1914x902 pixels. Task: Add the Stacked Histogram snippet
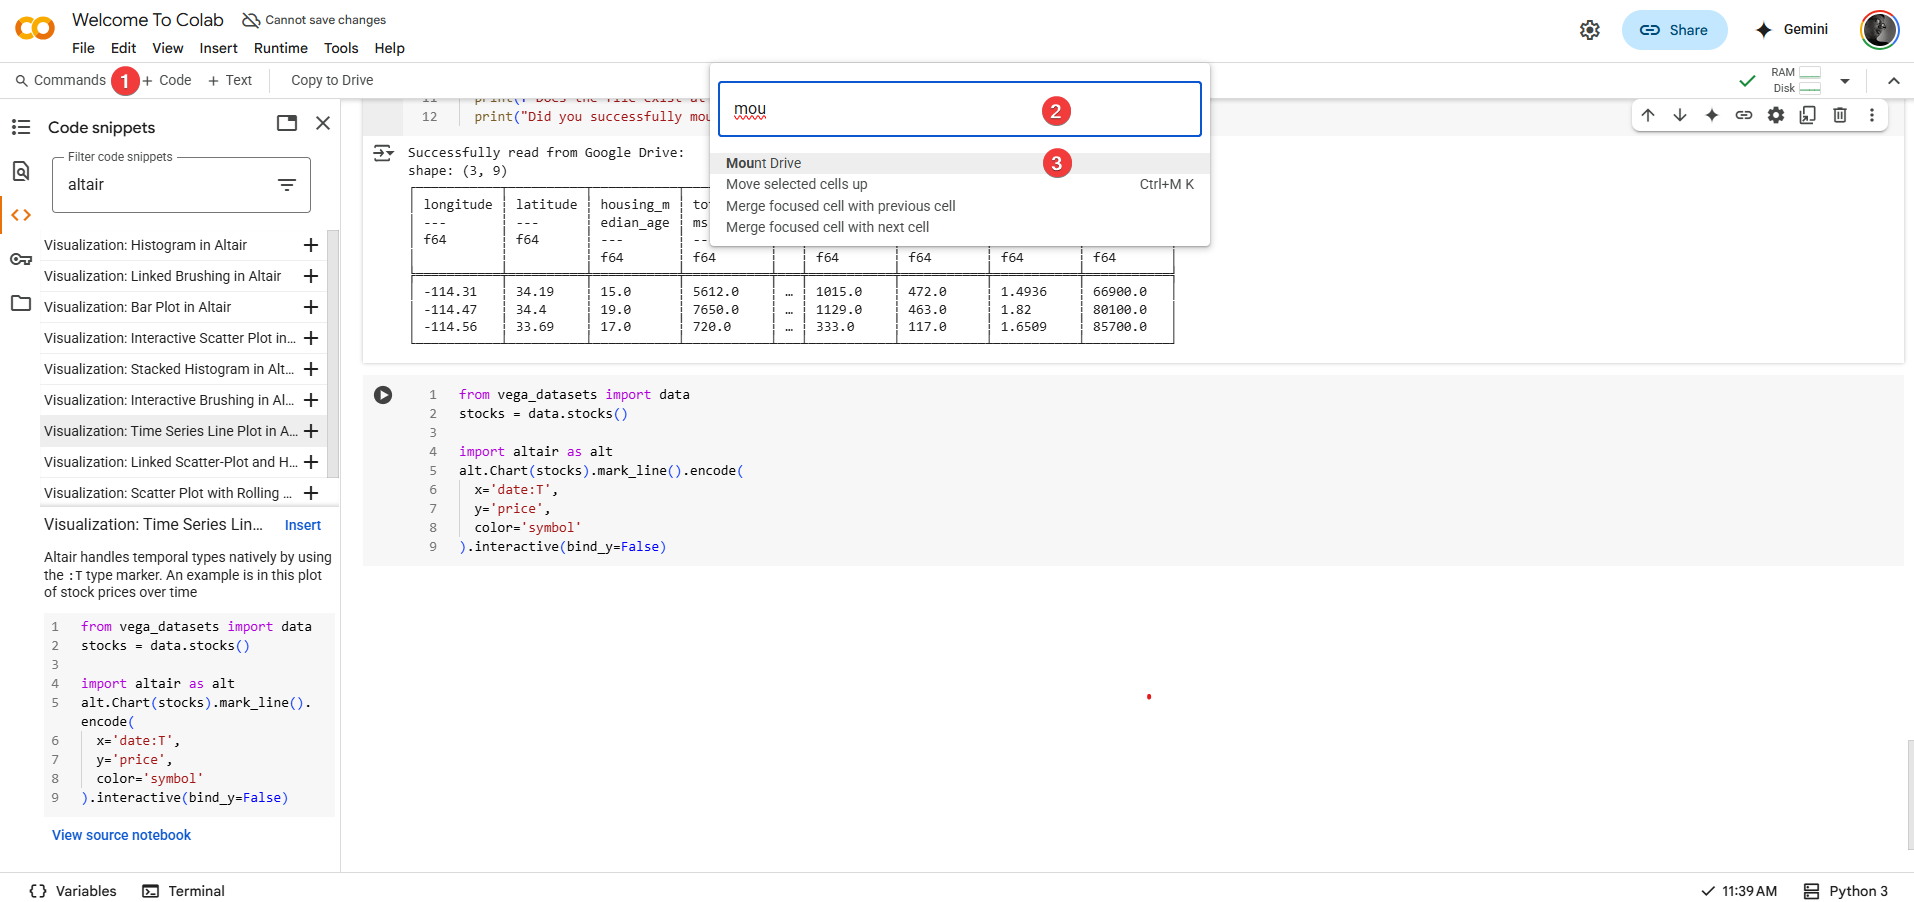tap(311, 369)
